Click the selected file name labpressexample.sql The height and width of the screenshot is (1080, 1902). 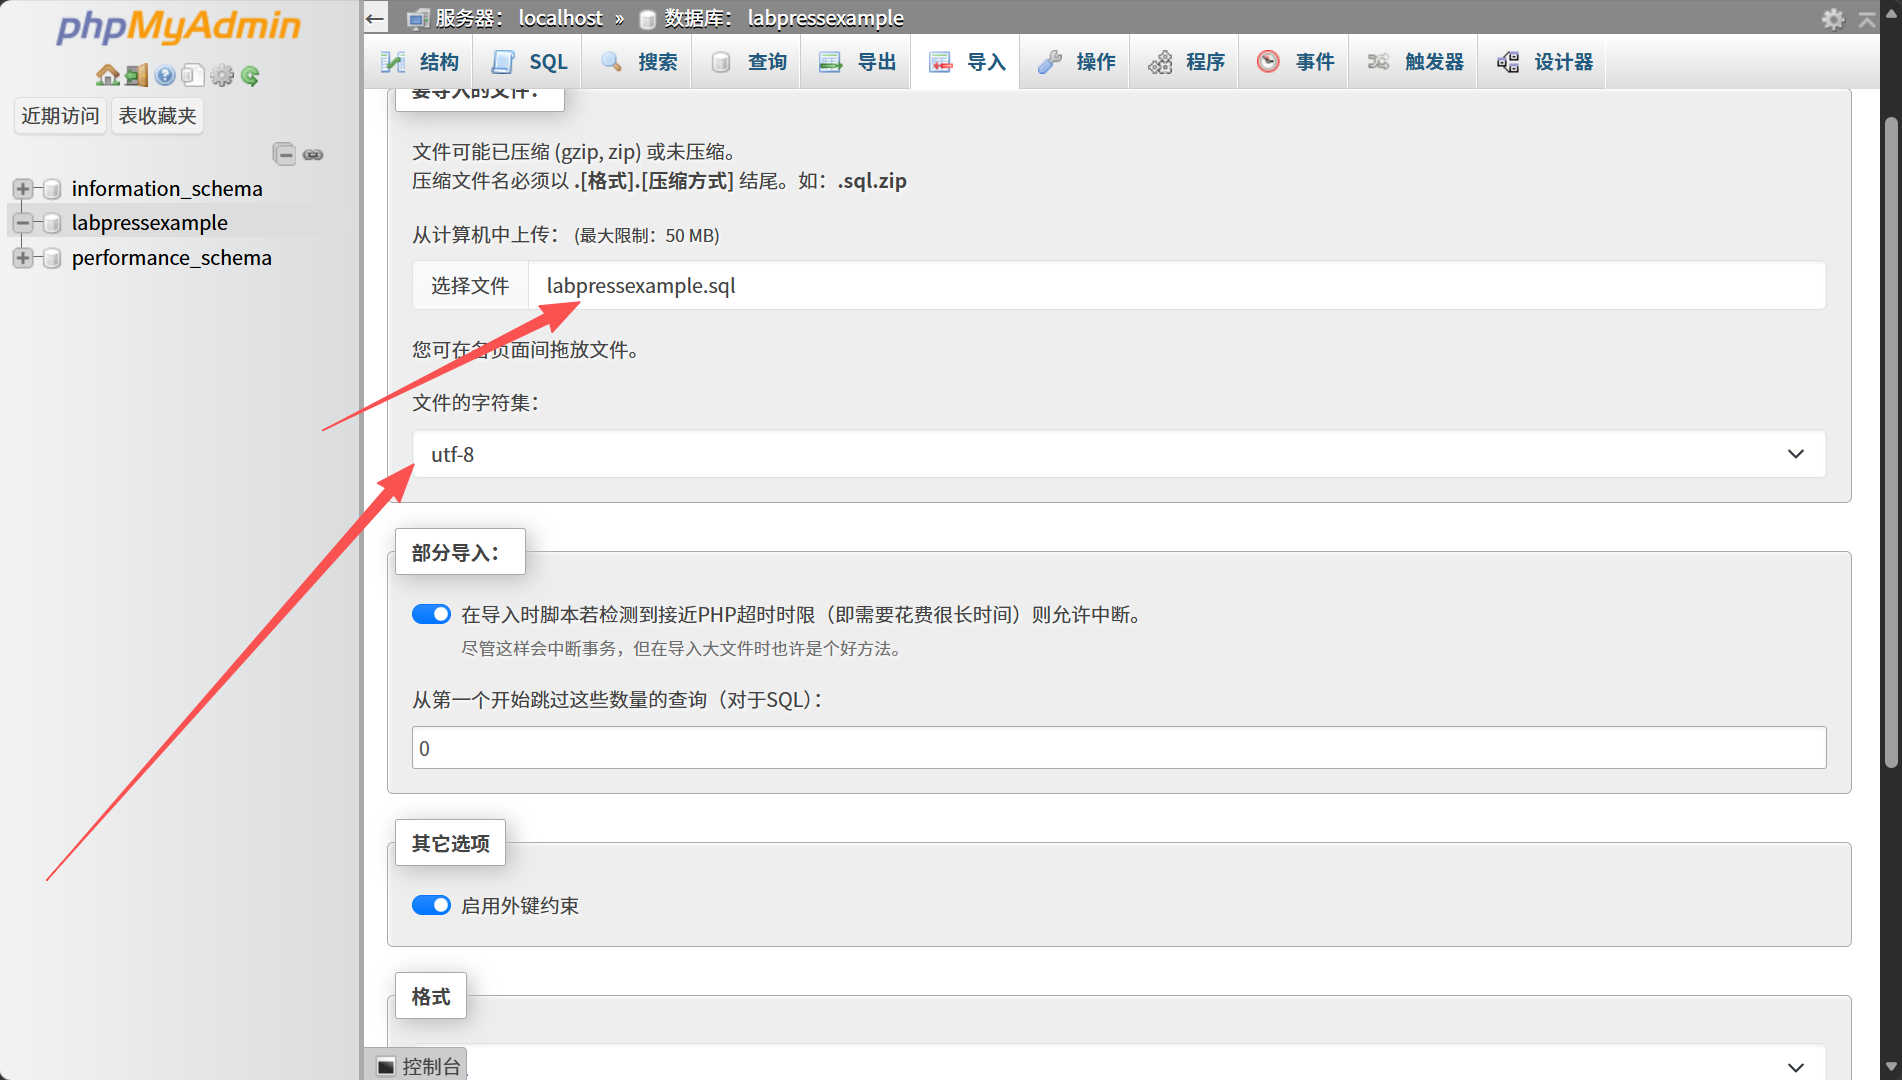[x=641, y=286]
